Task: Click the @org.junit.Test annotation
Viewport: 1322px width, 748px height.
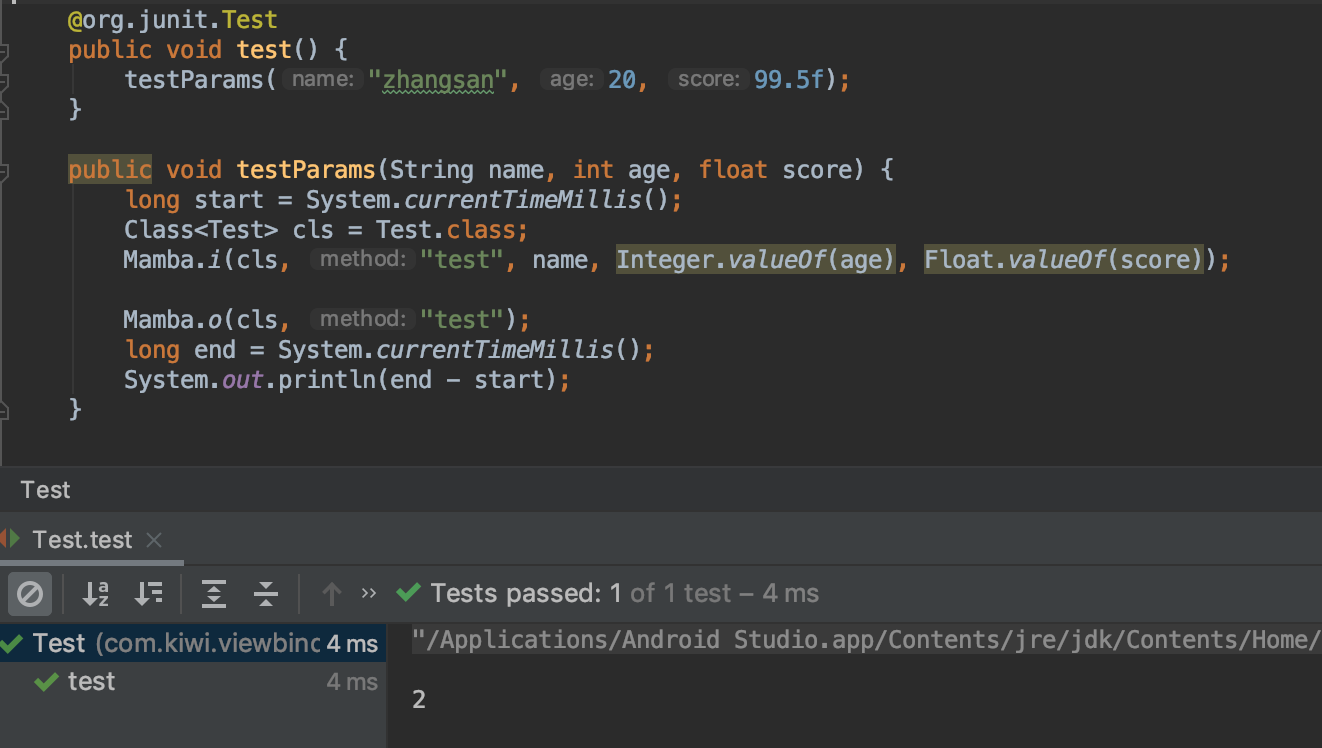Action: pyautogui.click(x=173, y=20)
